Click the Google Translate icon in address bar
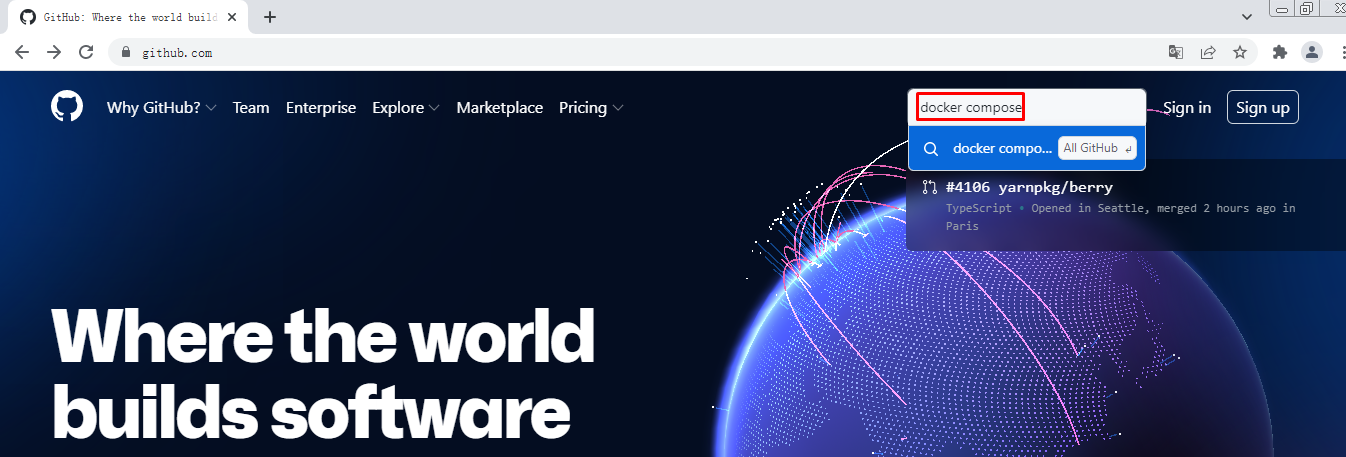The height and width of the screenshot is (457, 1346). [x=1176, y=53]
